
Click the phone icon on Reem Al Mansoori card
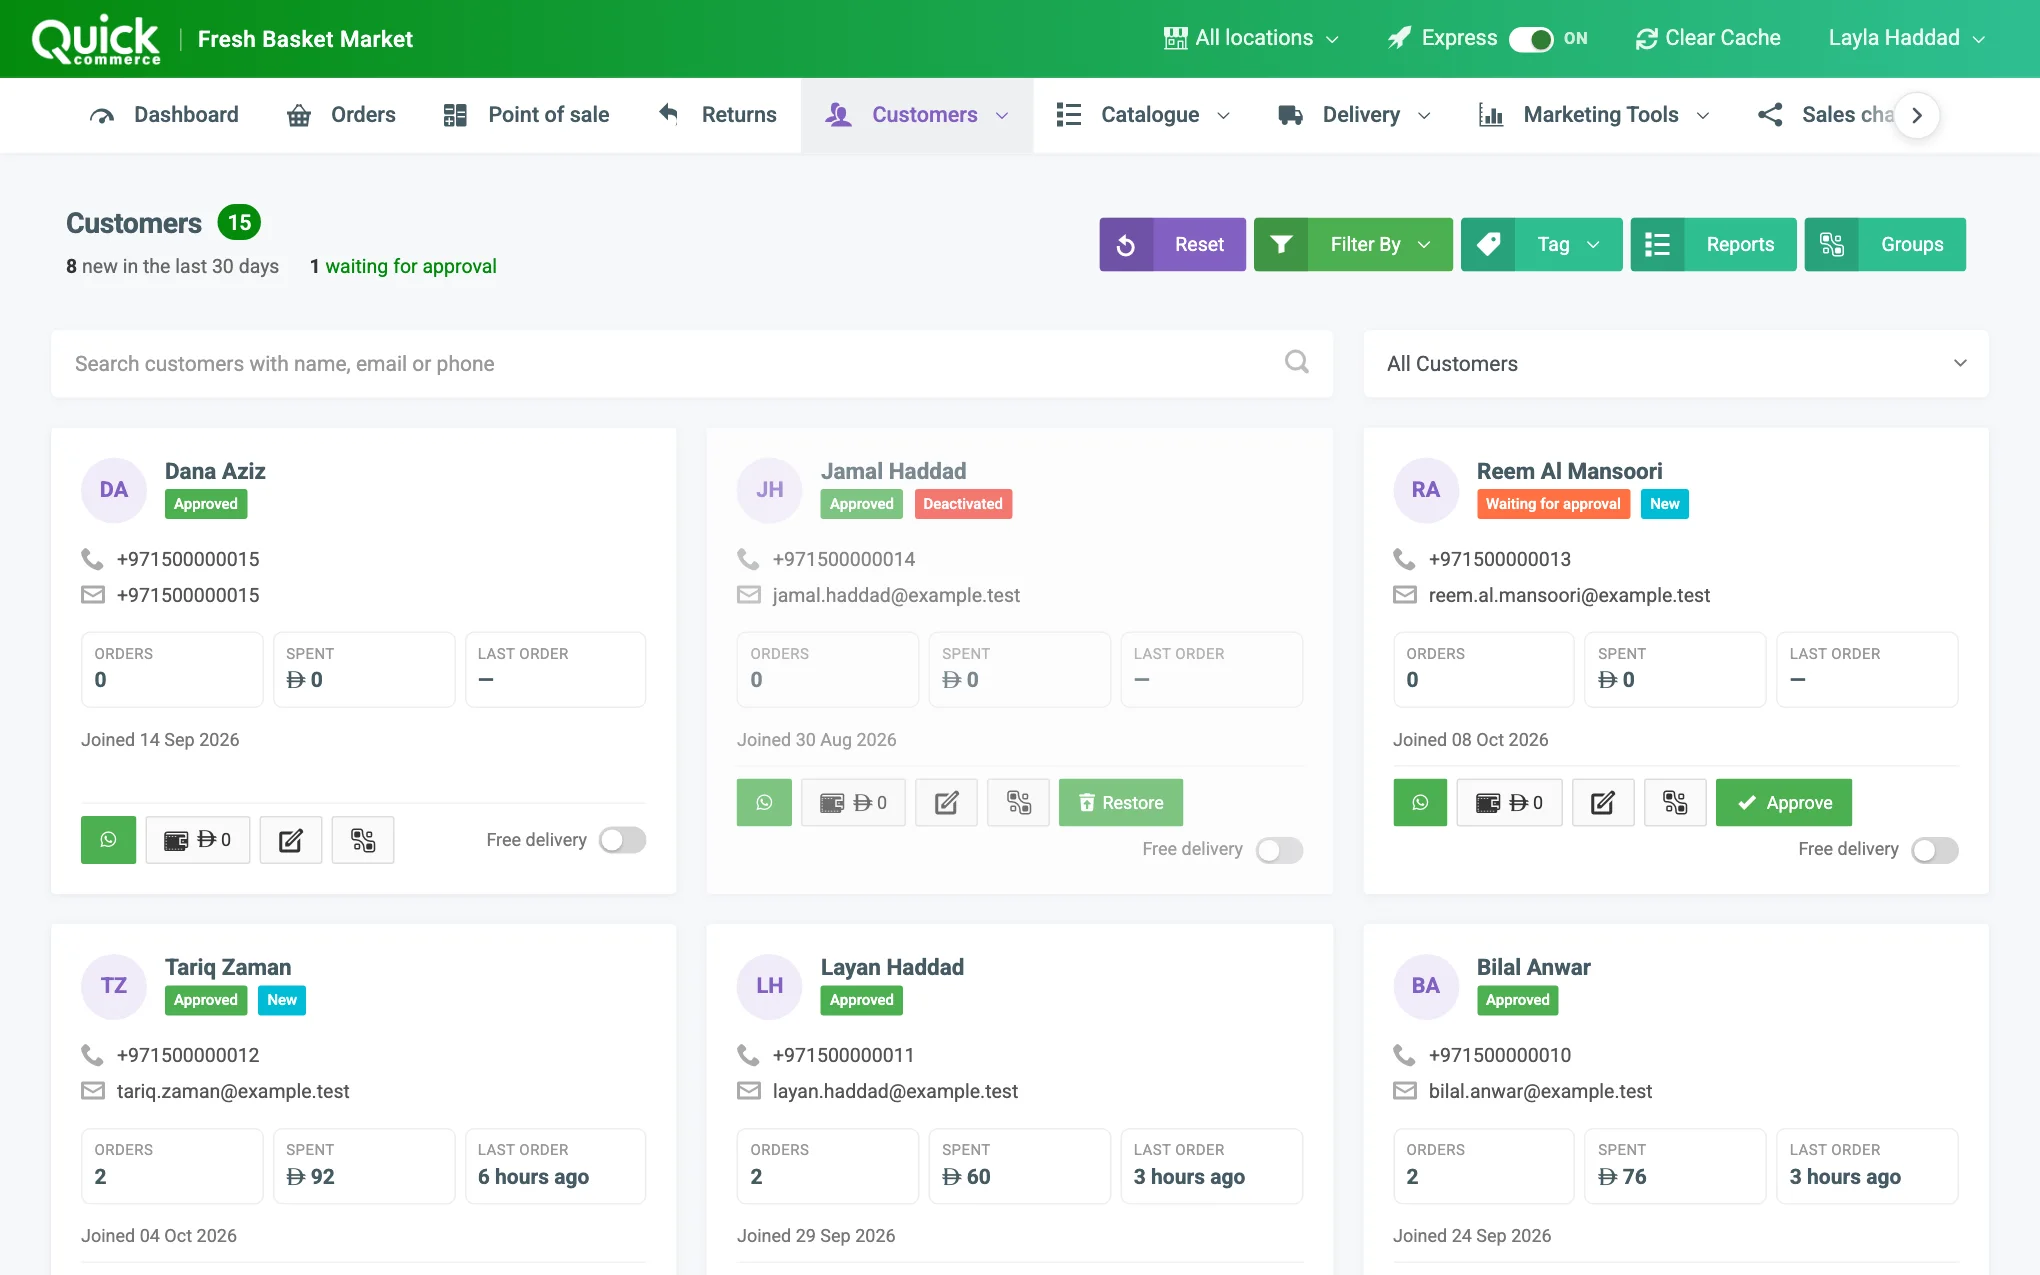pos(1404,558)
